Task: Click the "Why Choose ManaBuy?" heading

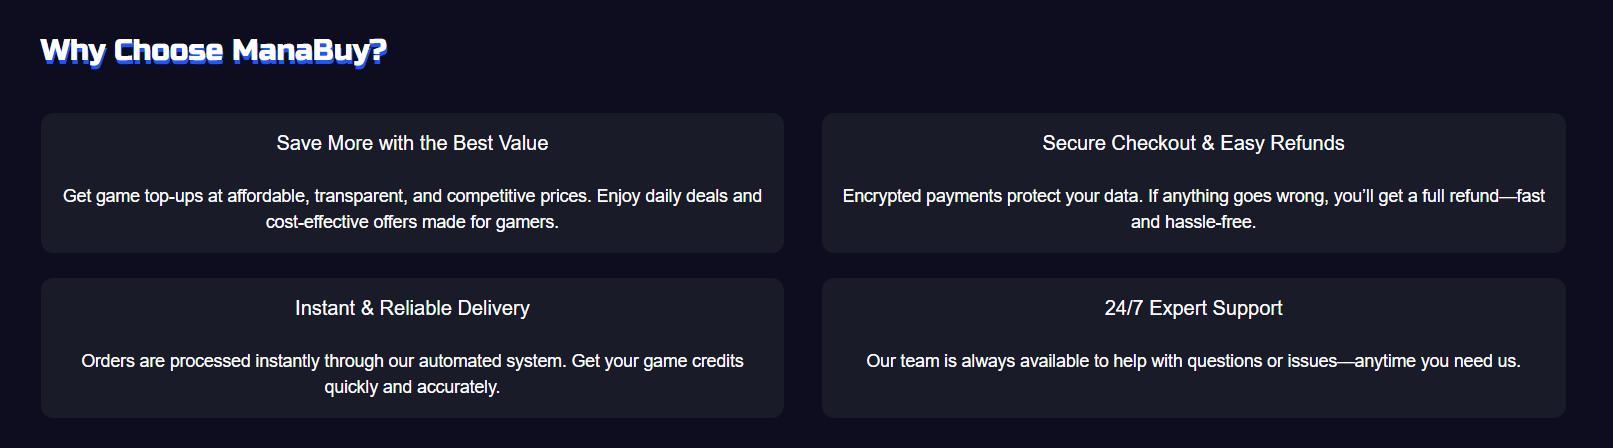Action: click(x=213, y=51)
